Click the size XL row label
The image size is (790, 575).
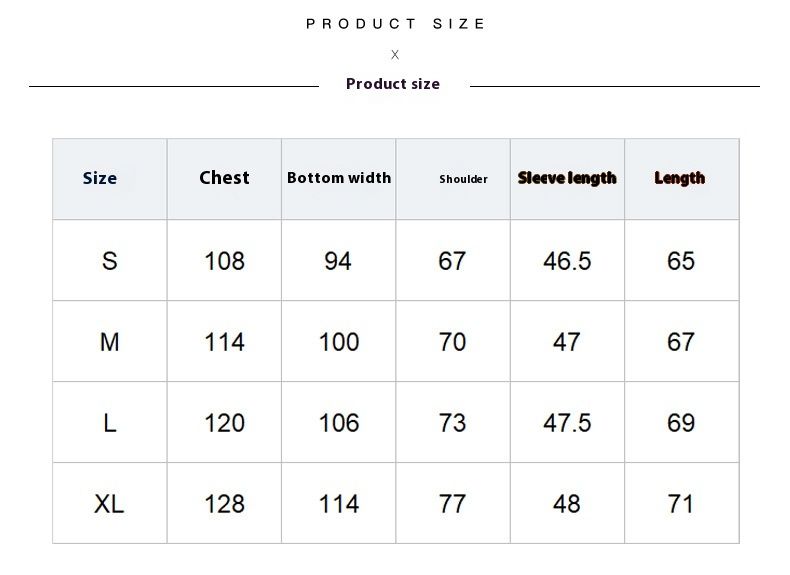pyautogui.click(x=110, y=504)
